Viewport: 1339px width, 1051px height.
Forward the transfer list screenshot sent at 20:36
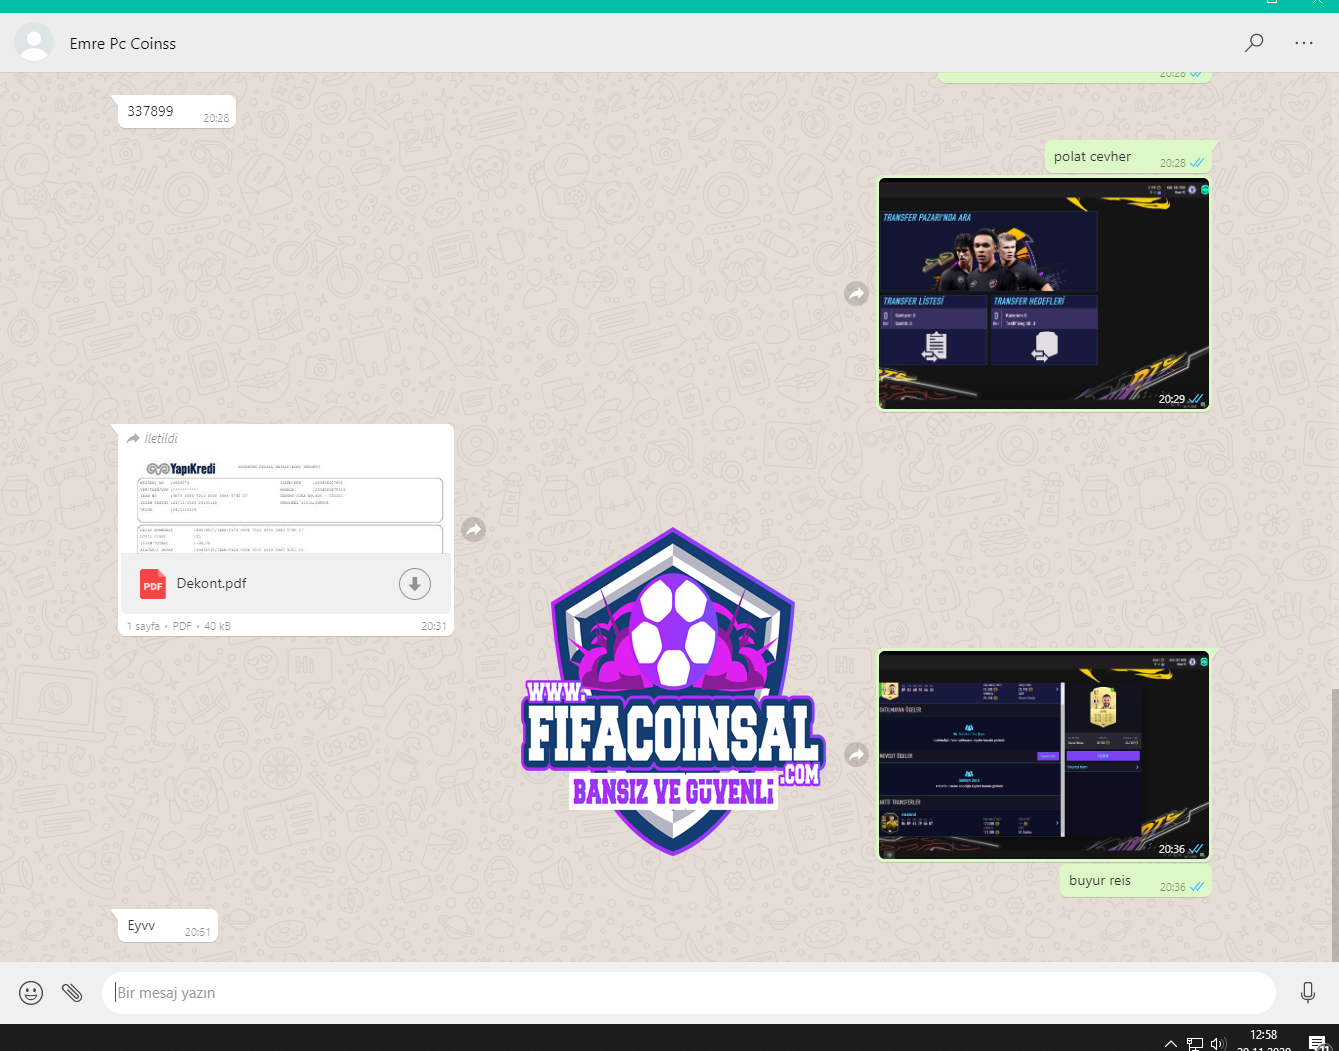tap(856, 755)
